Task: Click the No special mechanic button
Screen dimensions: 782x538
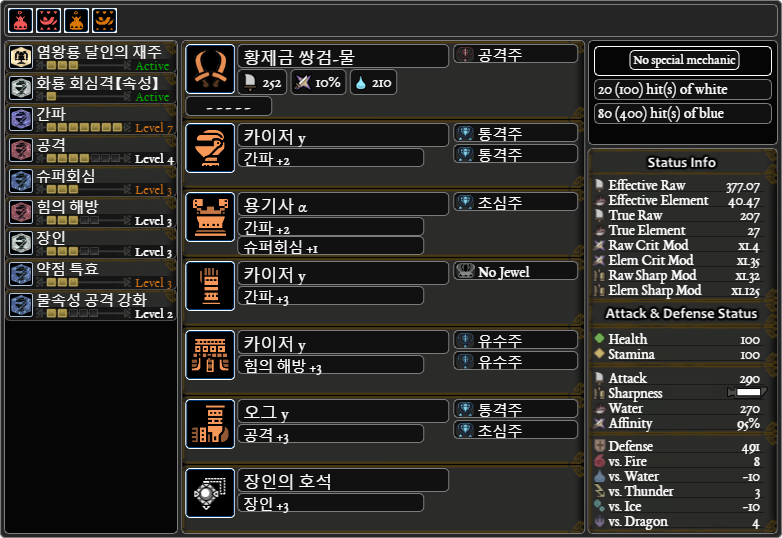Action: click(684, 60)
